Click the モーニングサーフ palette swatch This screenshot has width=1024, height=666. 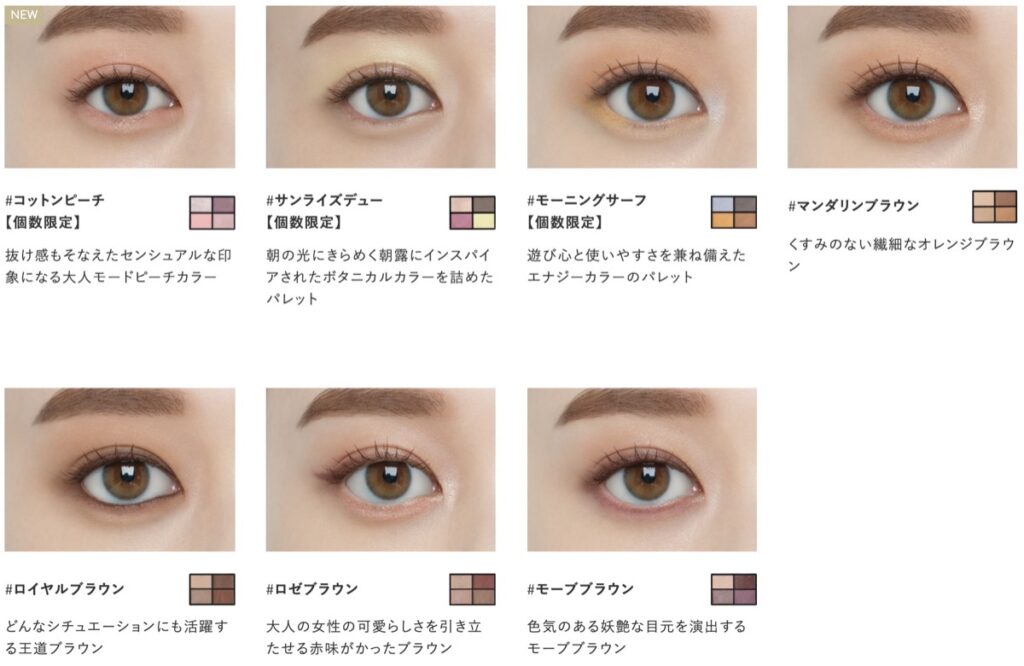click(733, 212)
